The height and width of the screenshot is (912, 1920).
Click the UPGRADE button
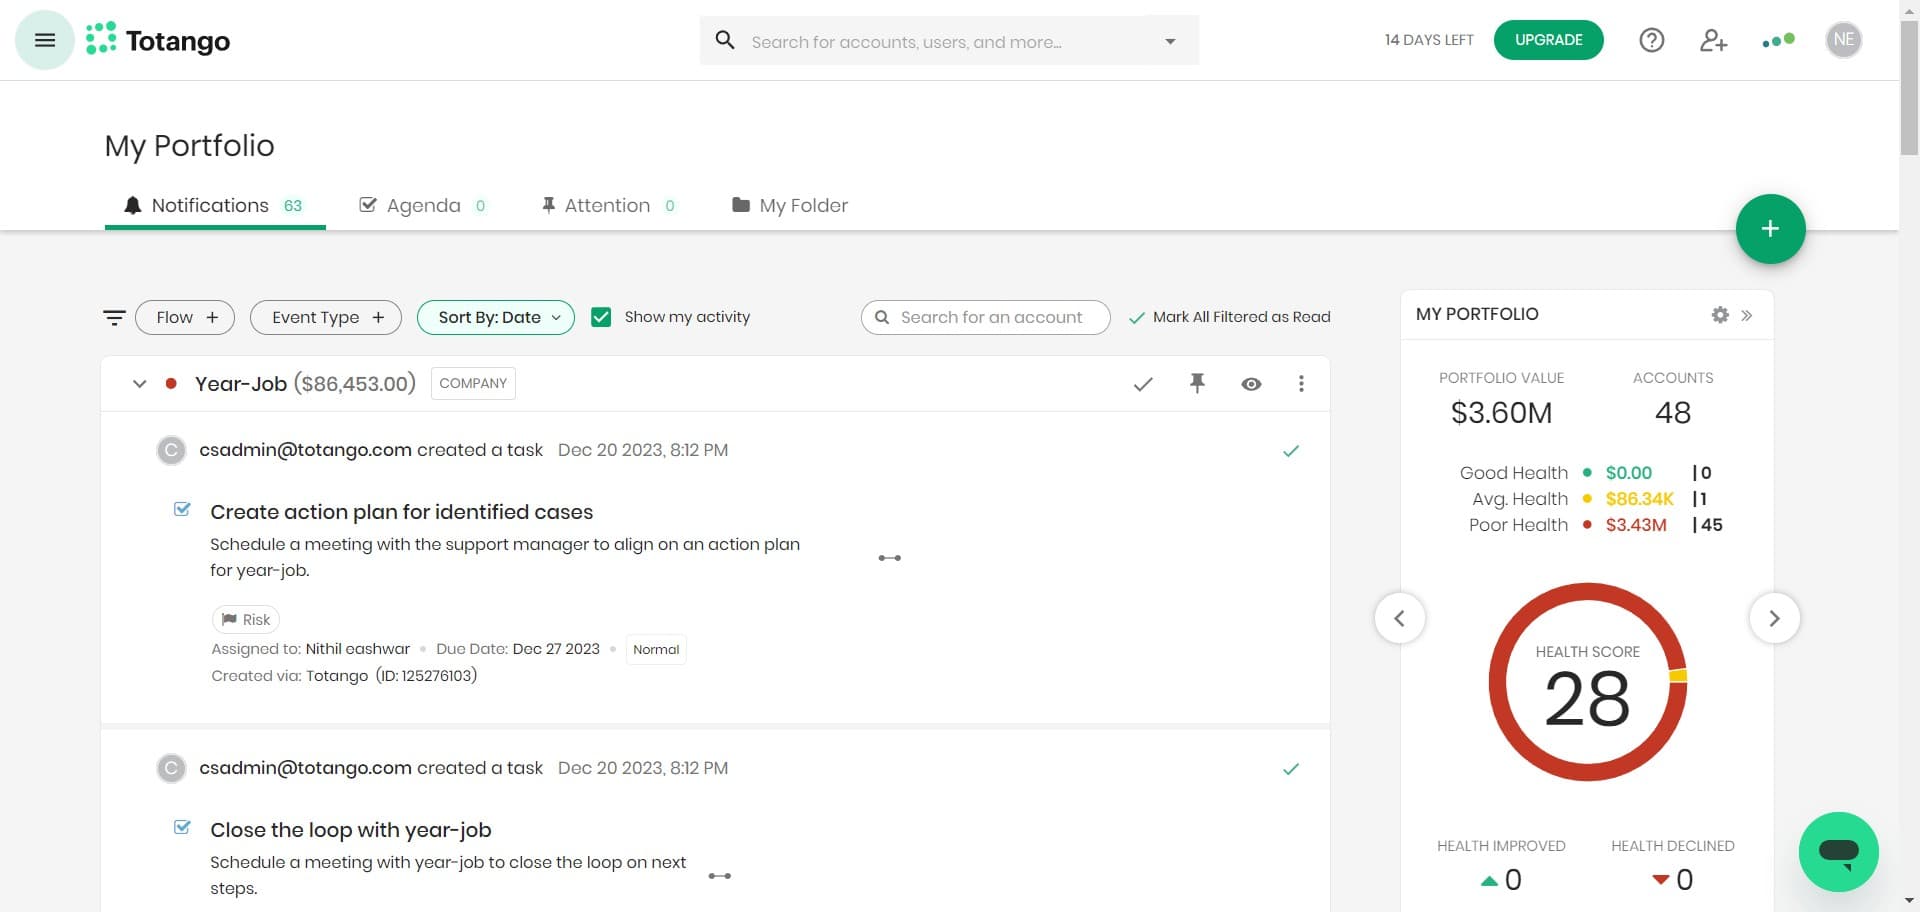[1548, 40]
